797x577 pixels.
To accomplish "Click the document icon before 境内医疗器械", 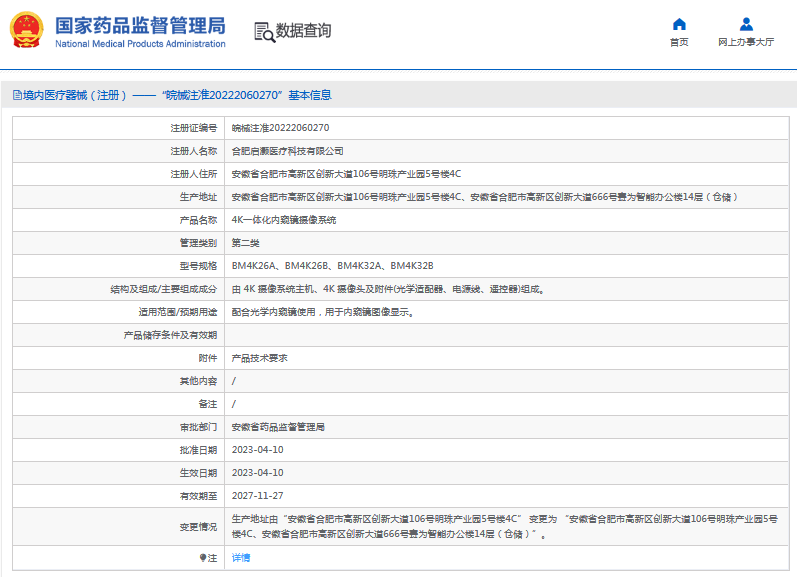I will 16,96.
